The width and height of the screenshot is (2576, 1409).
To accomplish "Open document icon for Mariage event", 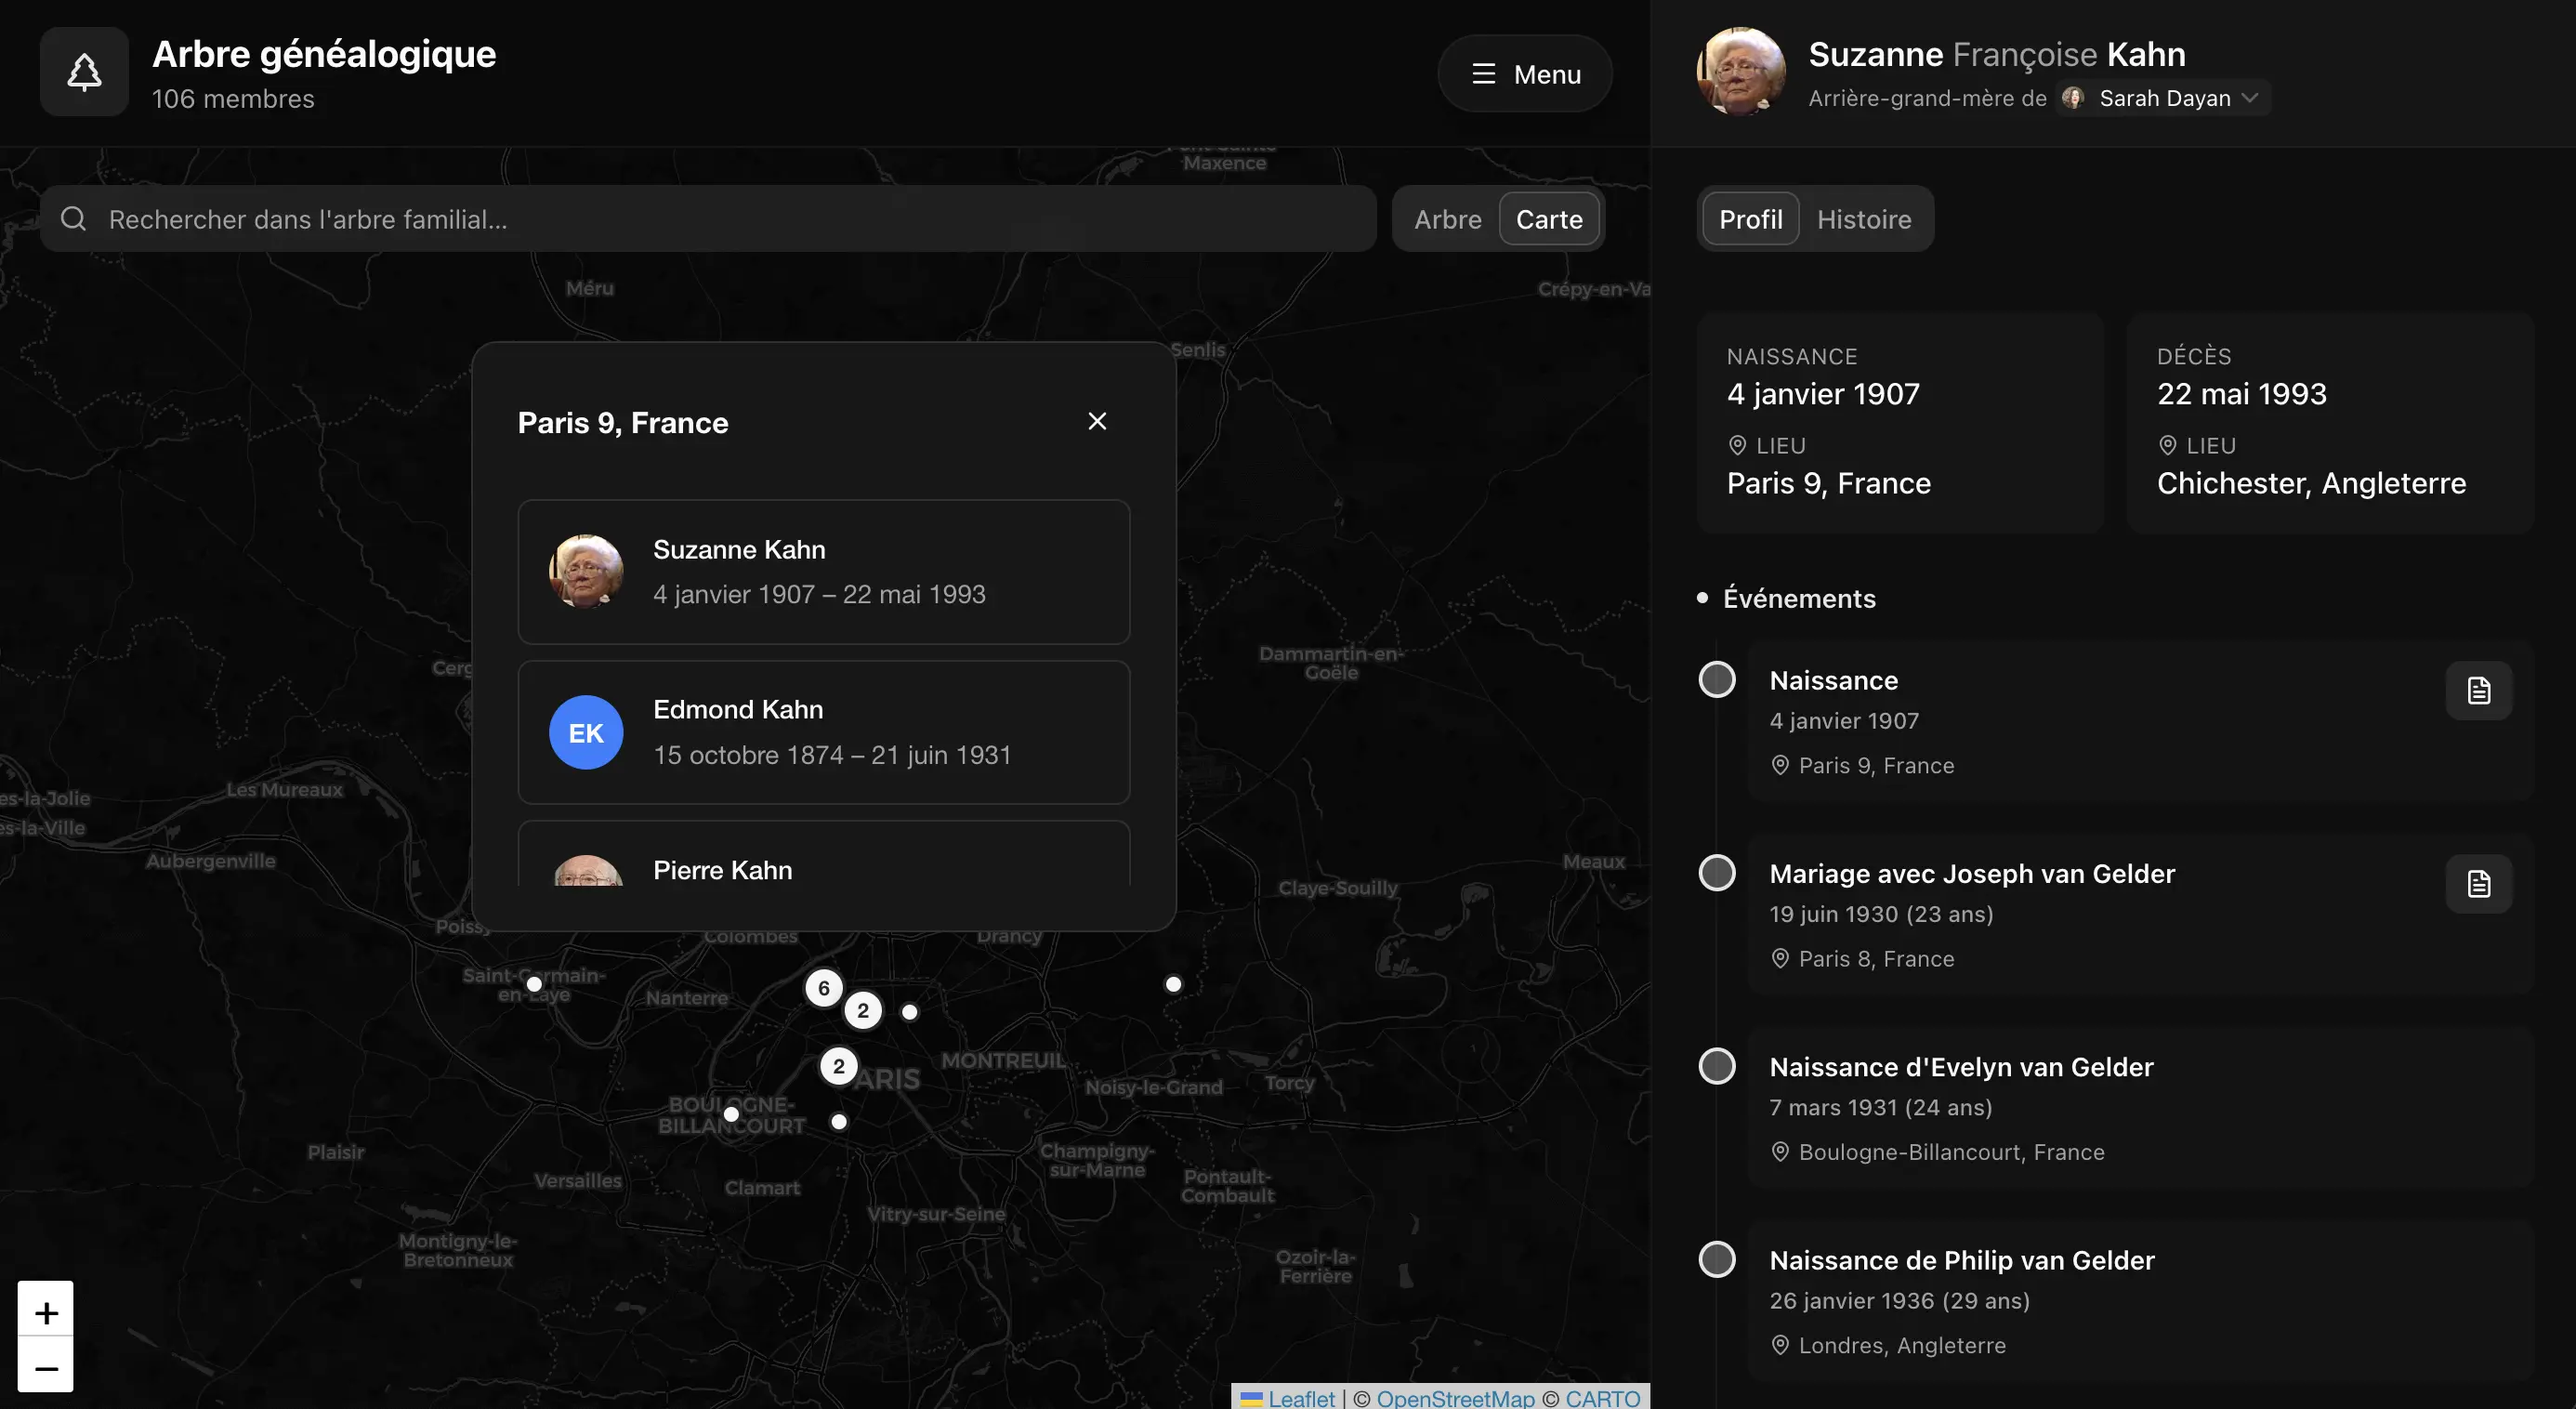I will 2478,884.
